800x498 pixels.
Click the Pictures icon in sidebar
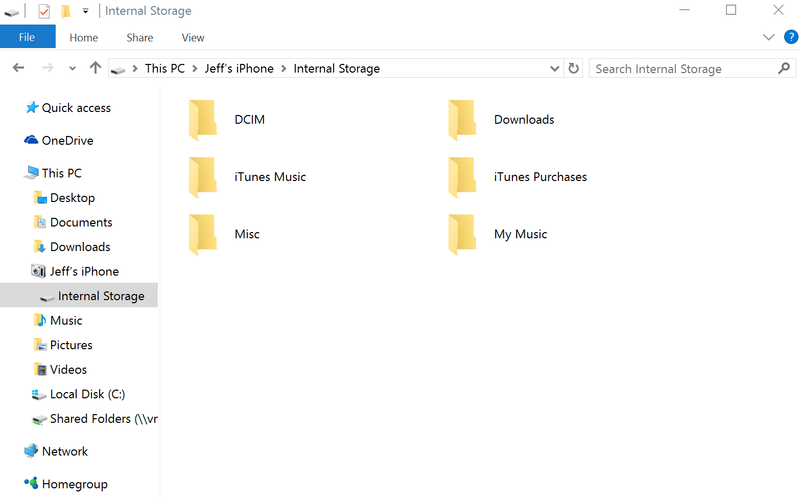pyautogui.click(x=40, y=345)
